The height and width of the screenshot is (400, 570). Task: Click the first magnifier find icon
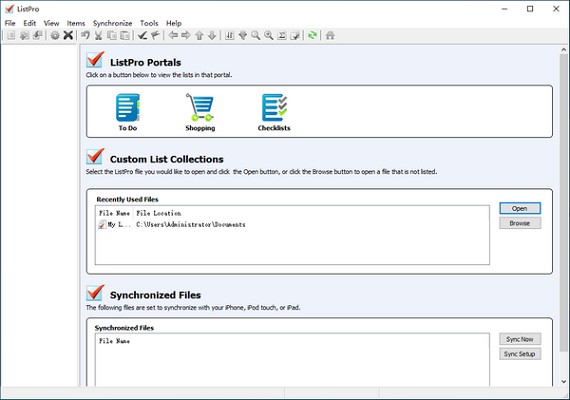click(256, 35)
